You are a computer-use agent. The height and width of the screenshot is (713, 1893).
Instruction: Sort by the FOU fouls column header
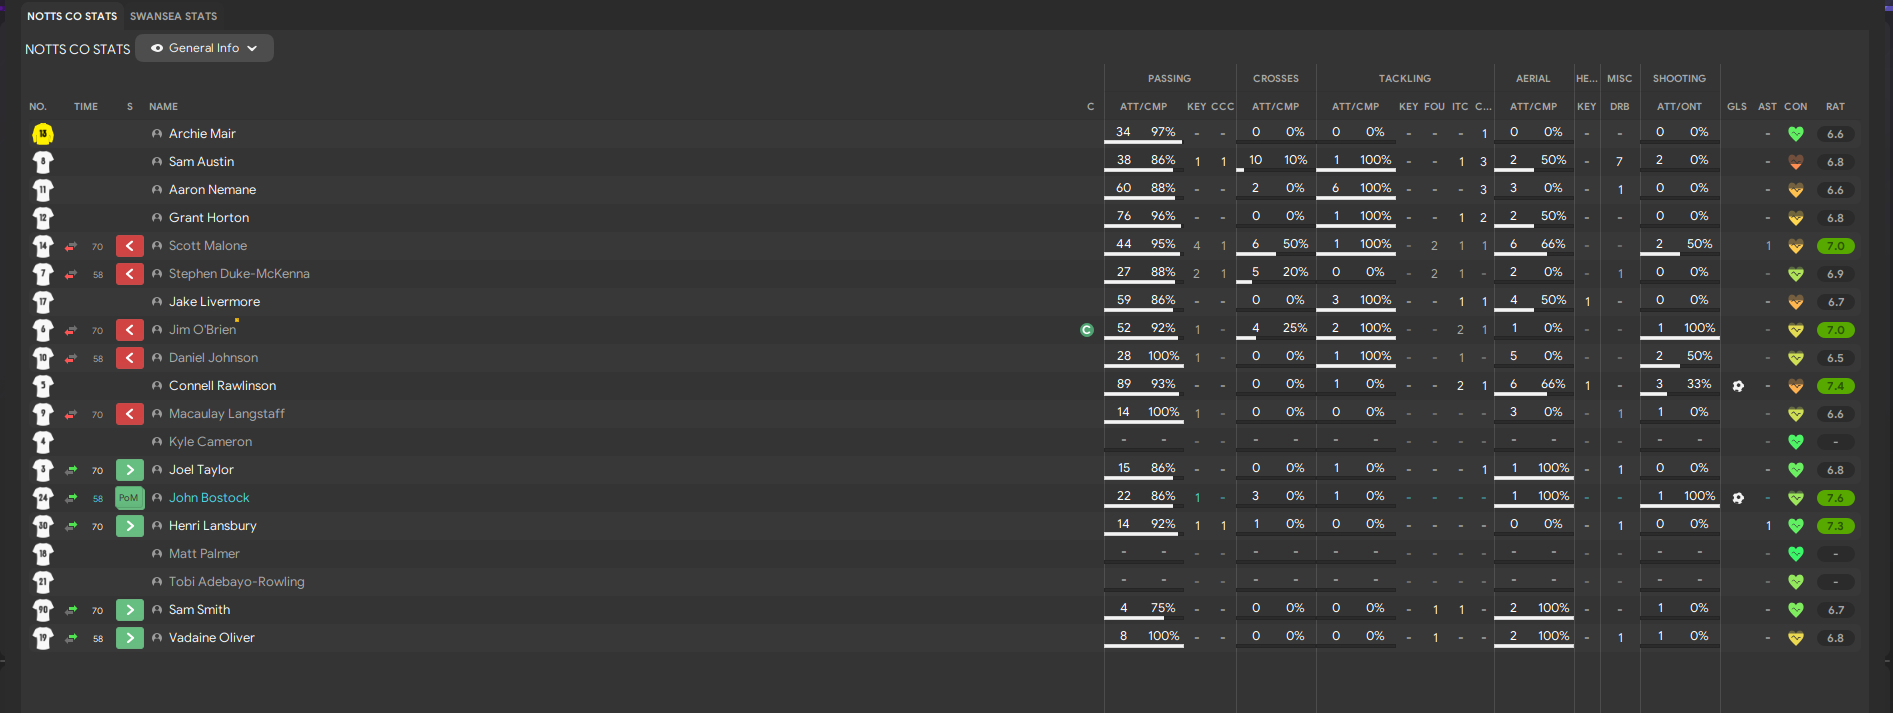click(x=1435, y=106)
